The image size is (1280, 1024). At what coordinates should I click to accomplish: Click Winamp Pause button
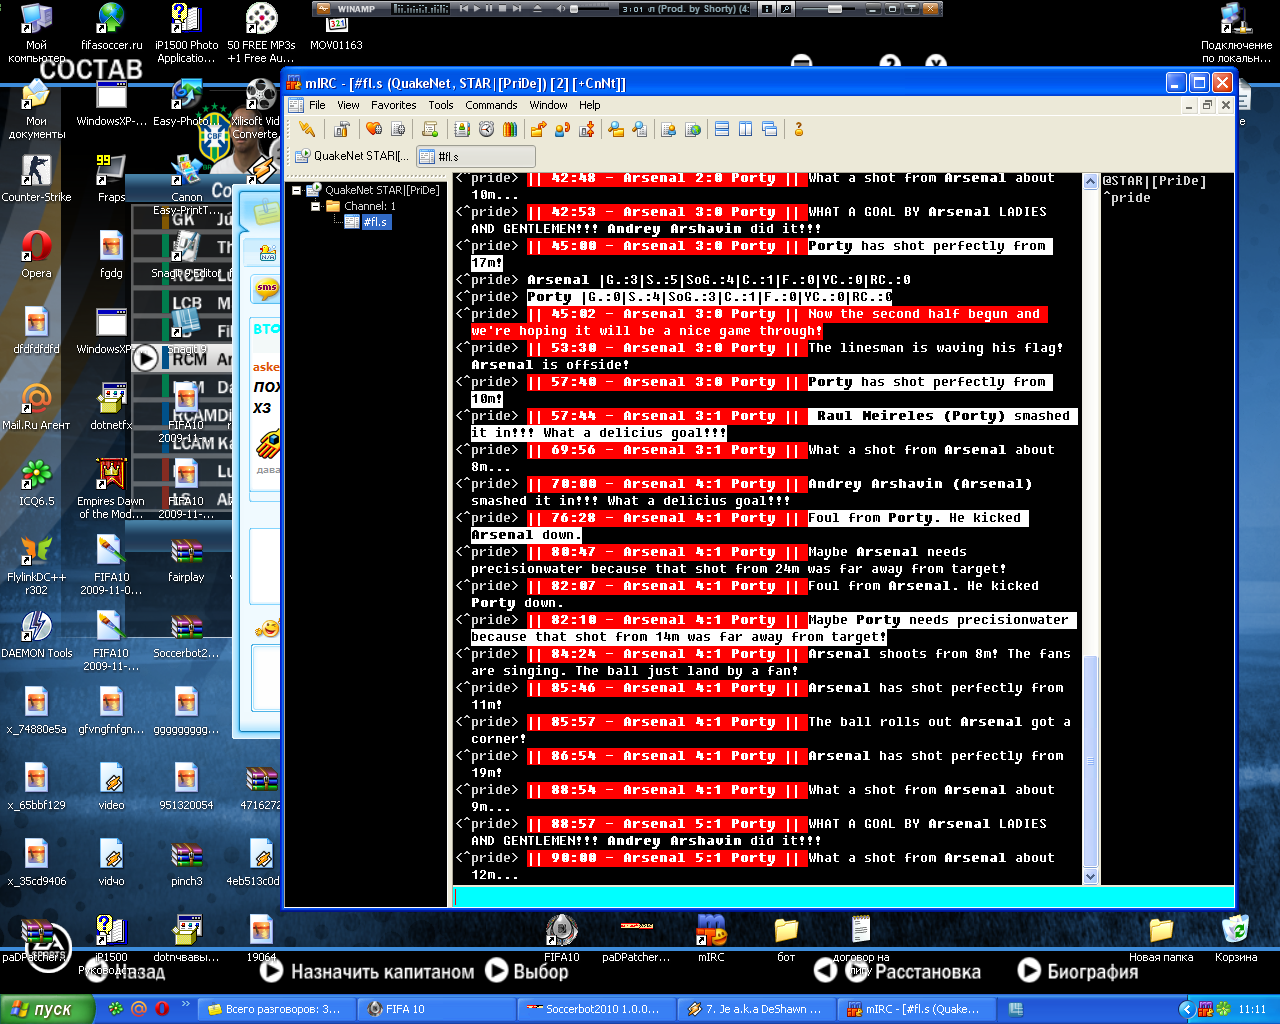pyautogui.click(x=489, y=9)
